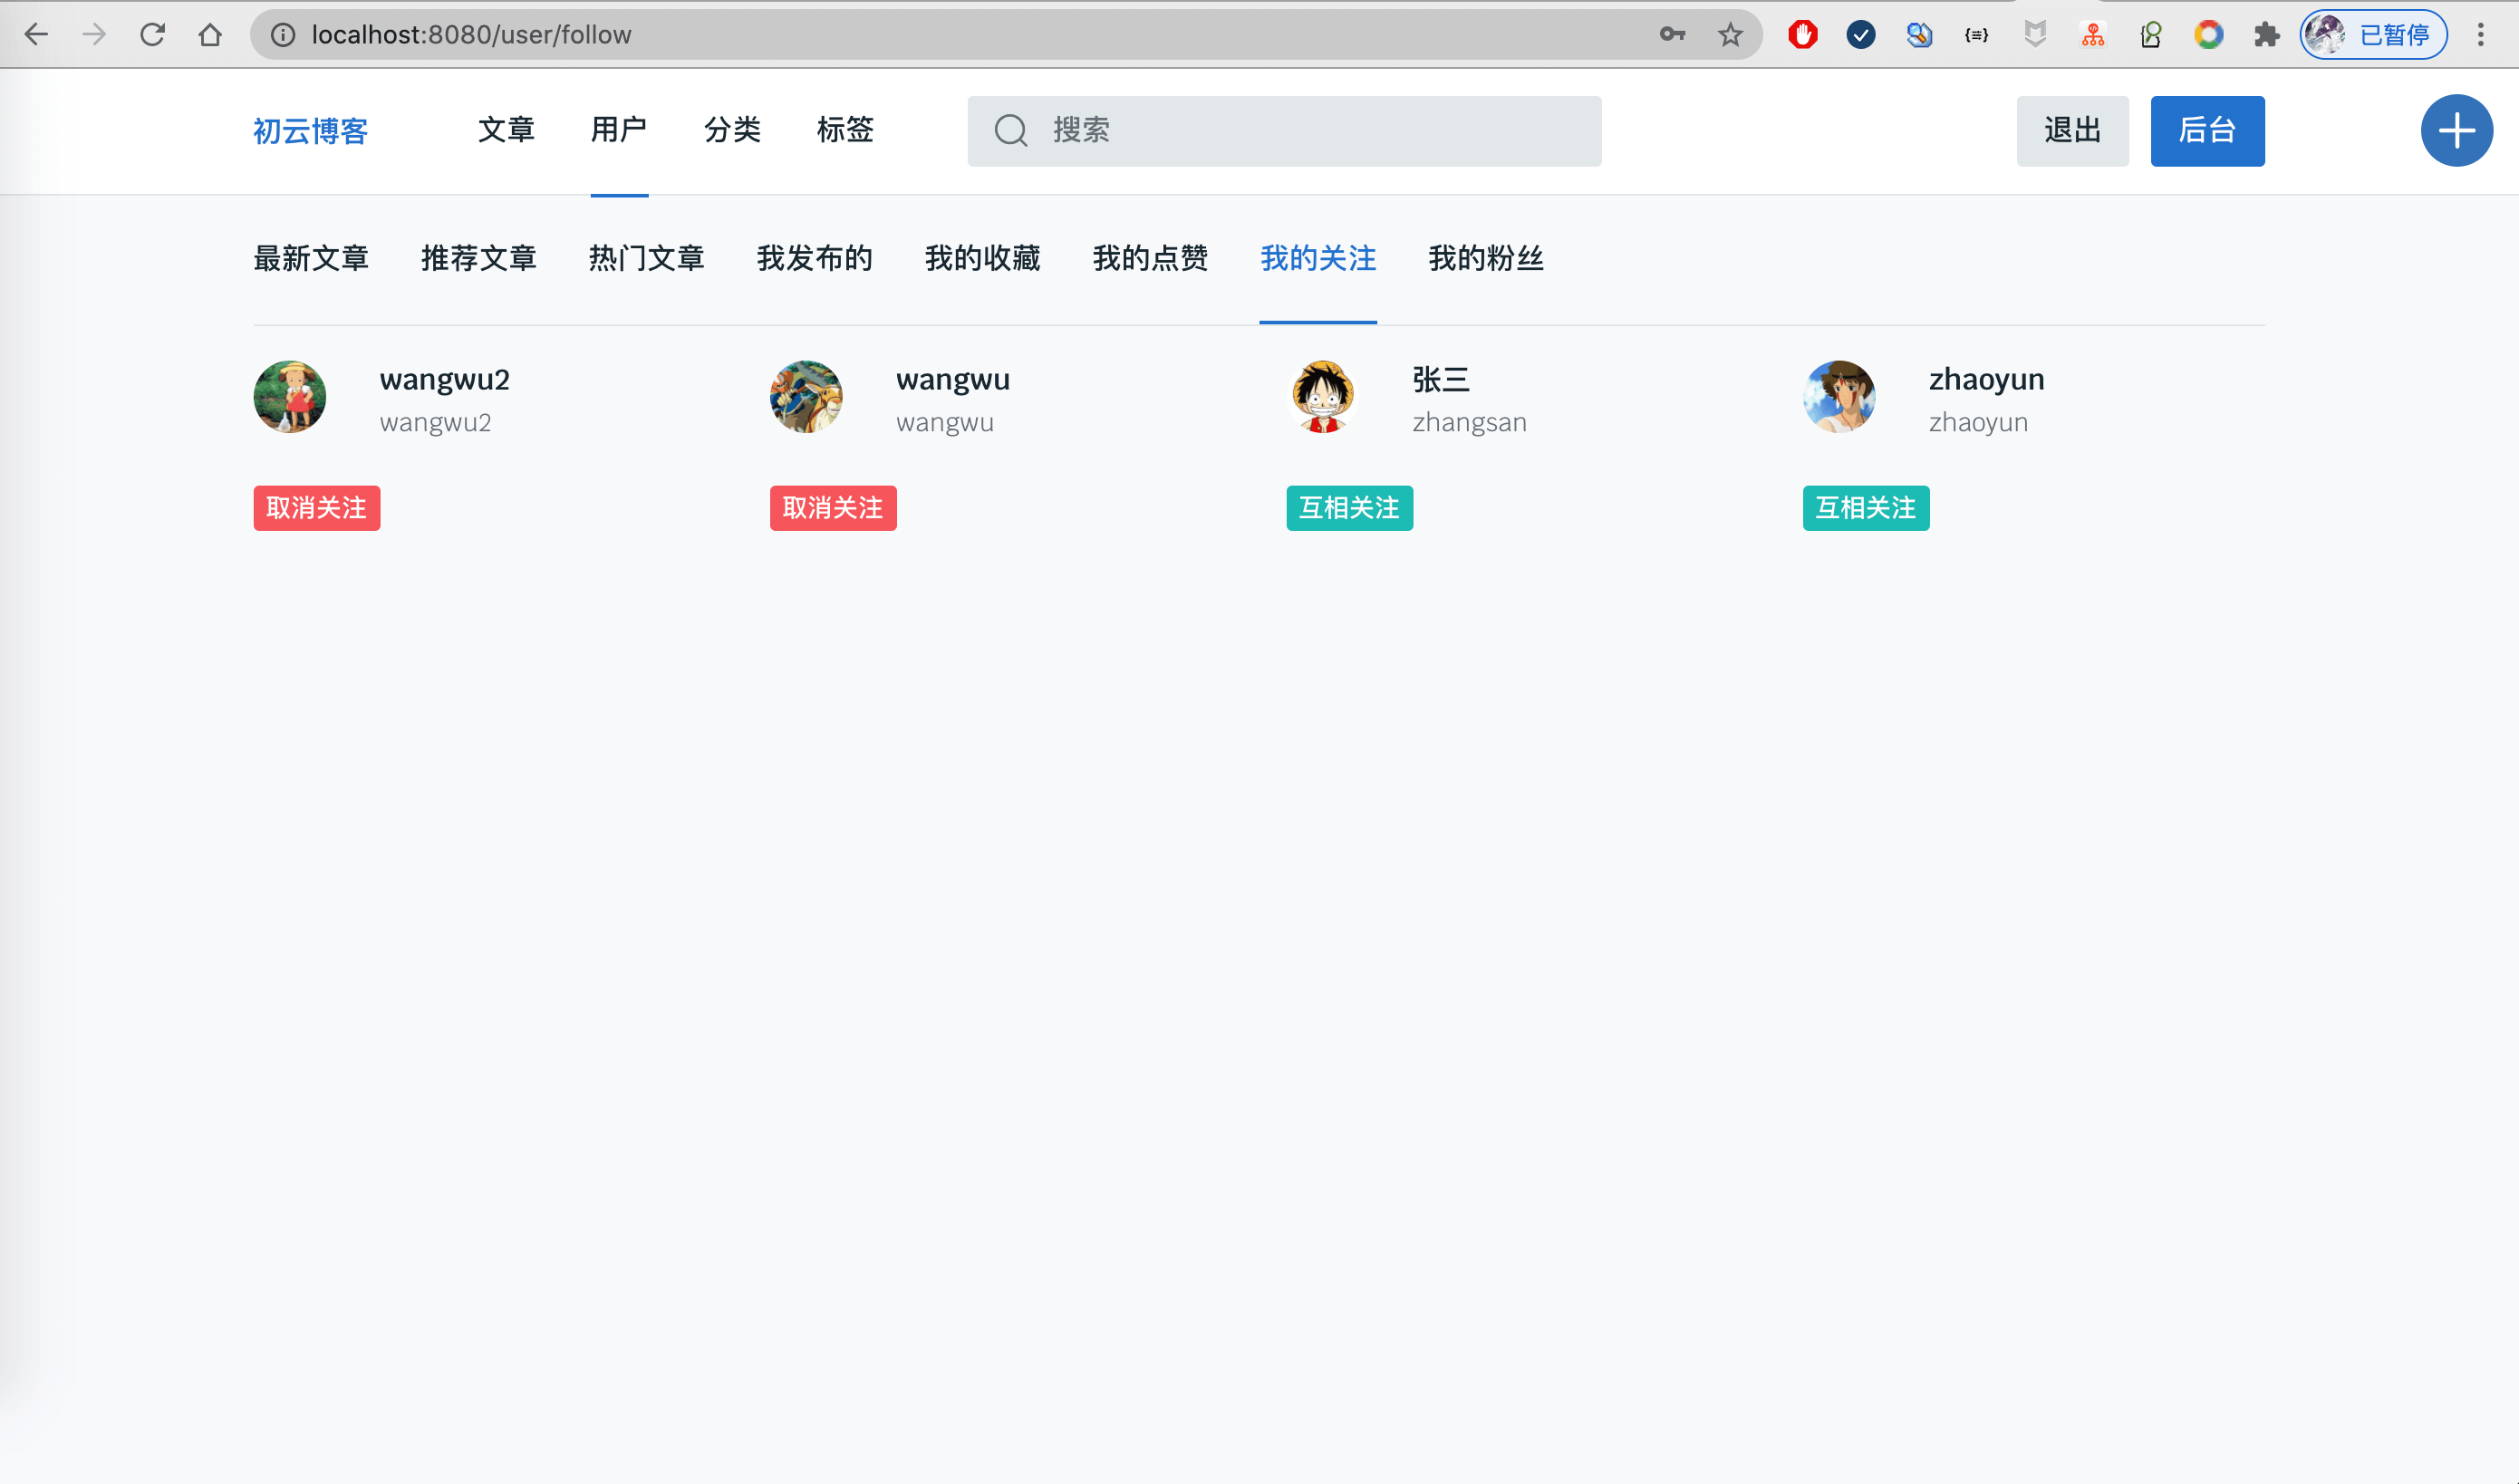The height and width of the screenshot is (1484, 2519).
Task: Unfollow user wangwu2
Action: (316, 508)
